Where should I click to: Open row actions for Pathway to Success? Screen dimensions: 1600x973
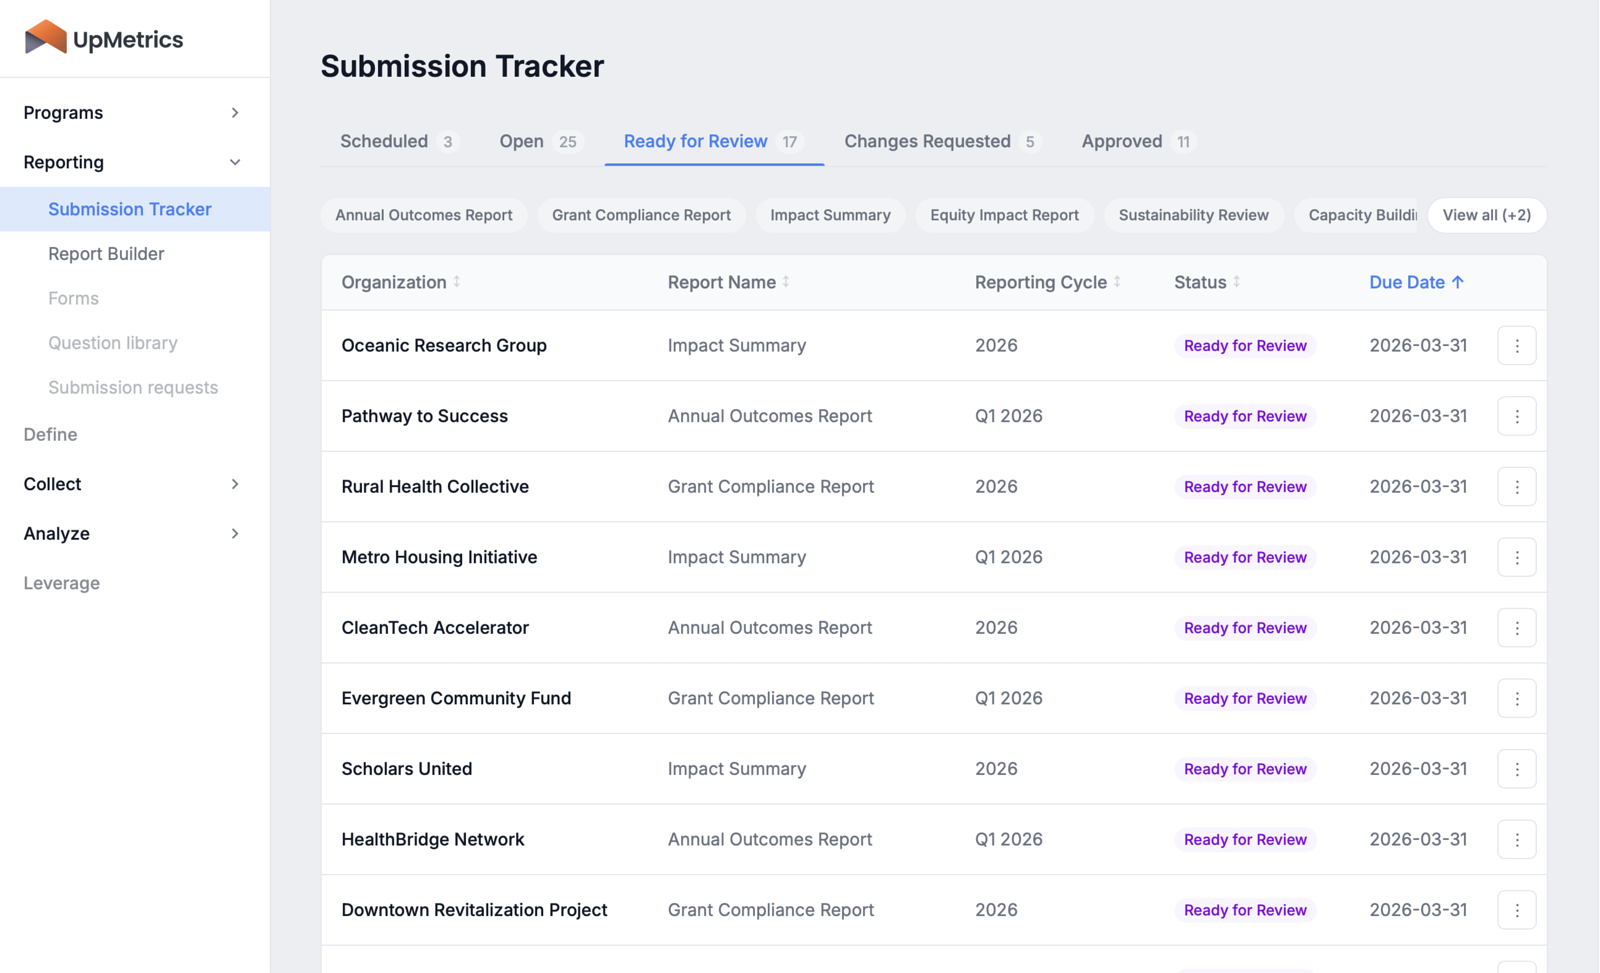click(1517, 416)
